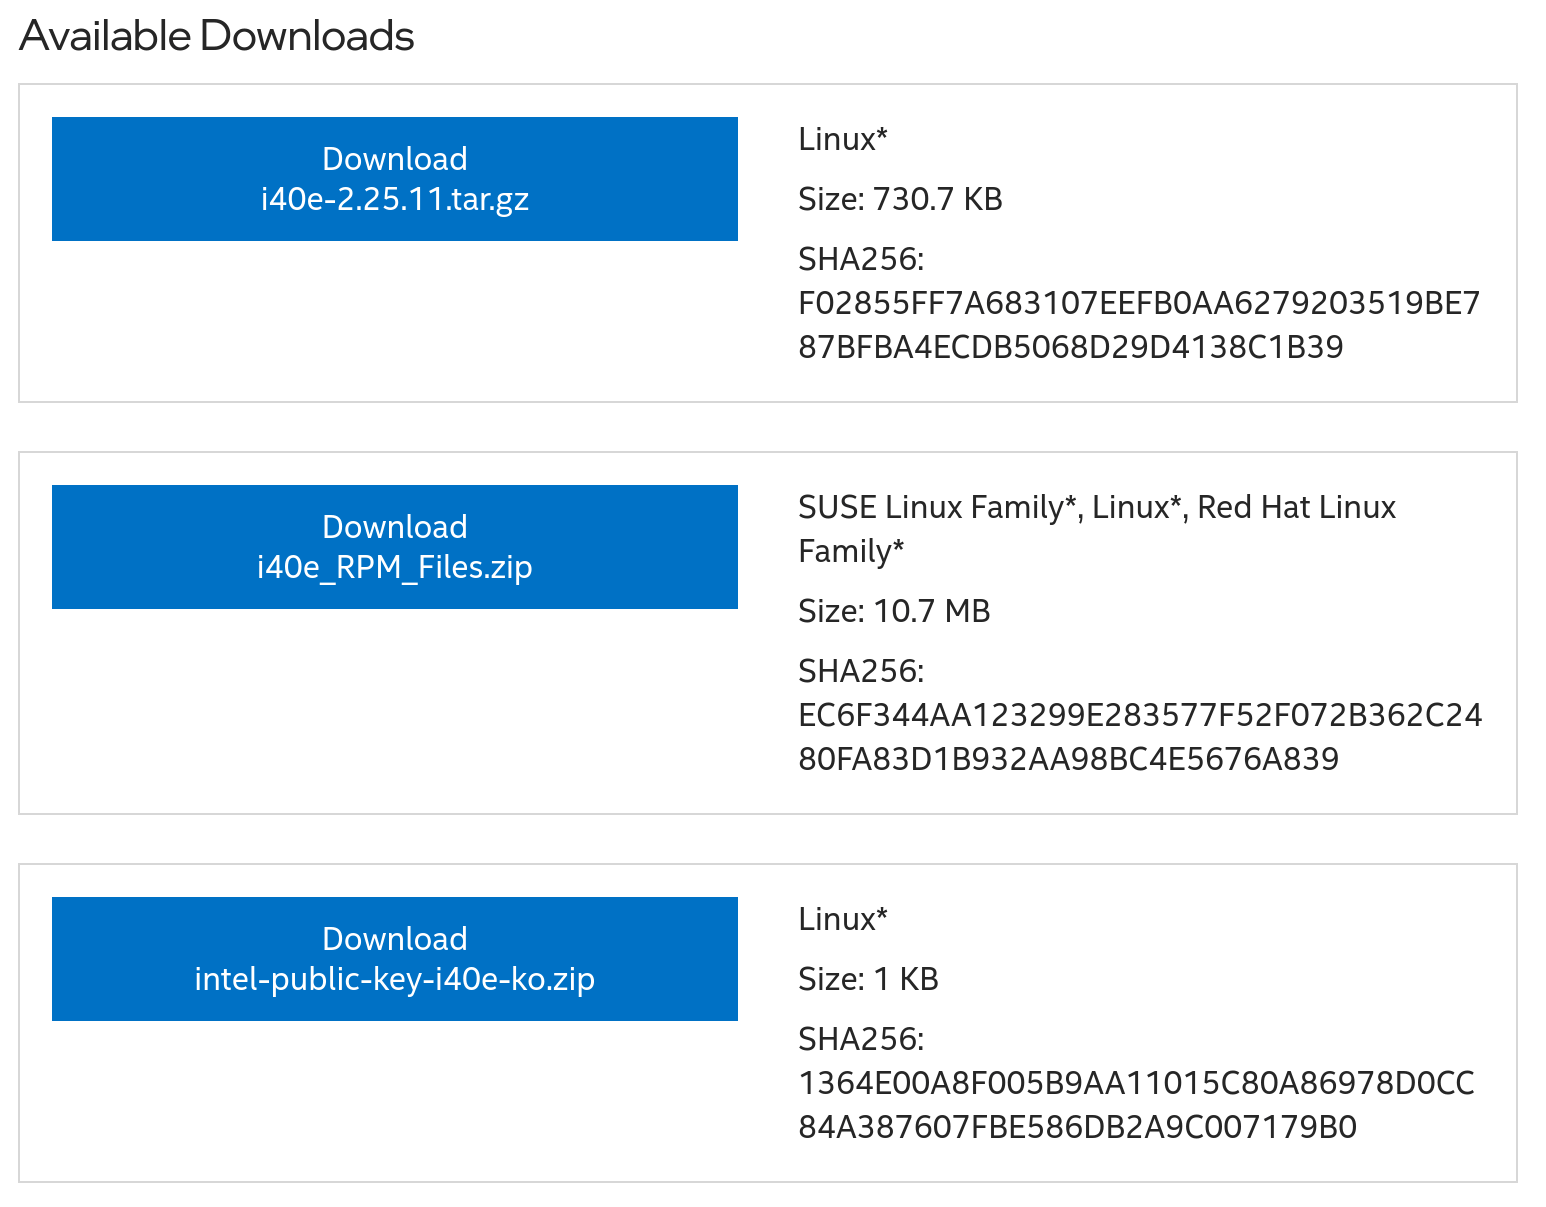Click the Available Downloads heading
1546x1207 pixels.
[x=217, y=35]
